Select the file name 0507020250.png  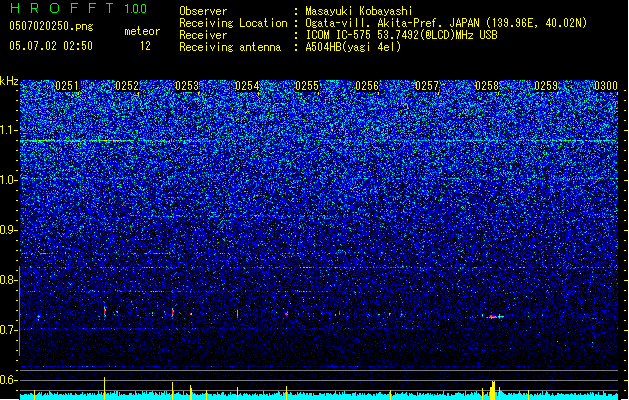click(x=51, y=27)
